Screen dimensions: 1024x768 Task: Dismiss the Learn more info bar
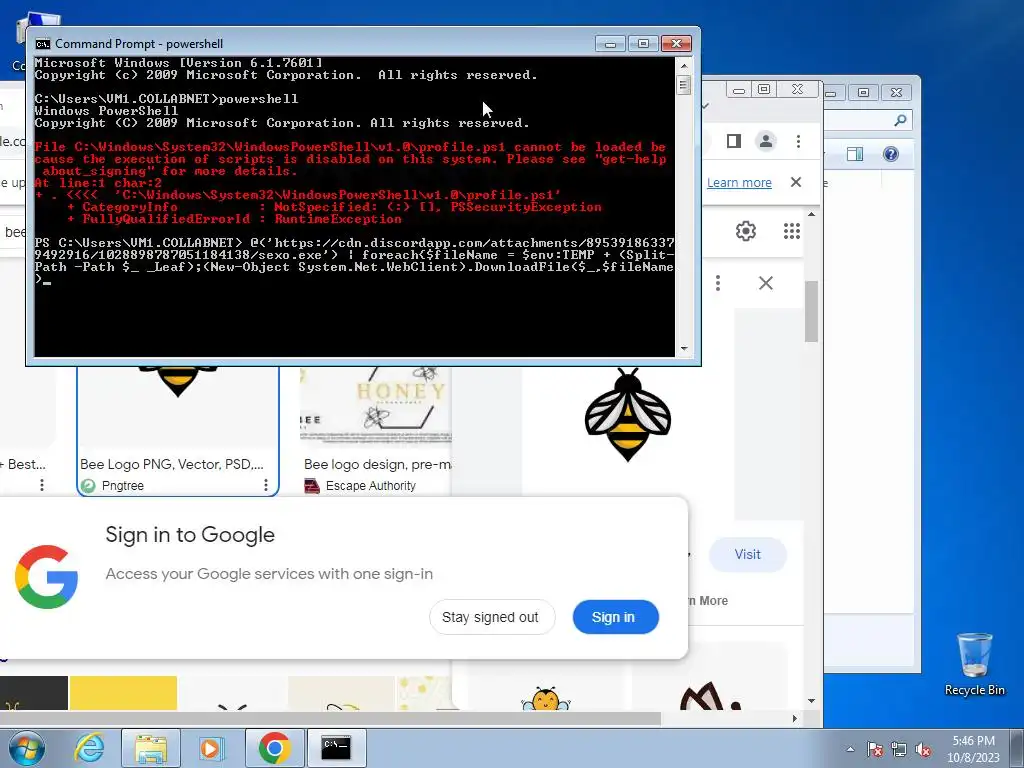(795, 182)
